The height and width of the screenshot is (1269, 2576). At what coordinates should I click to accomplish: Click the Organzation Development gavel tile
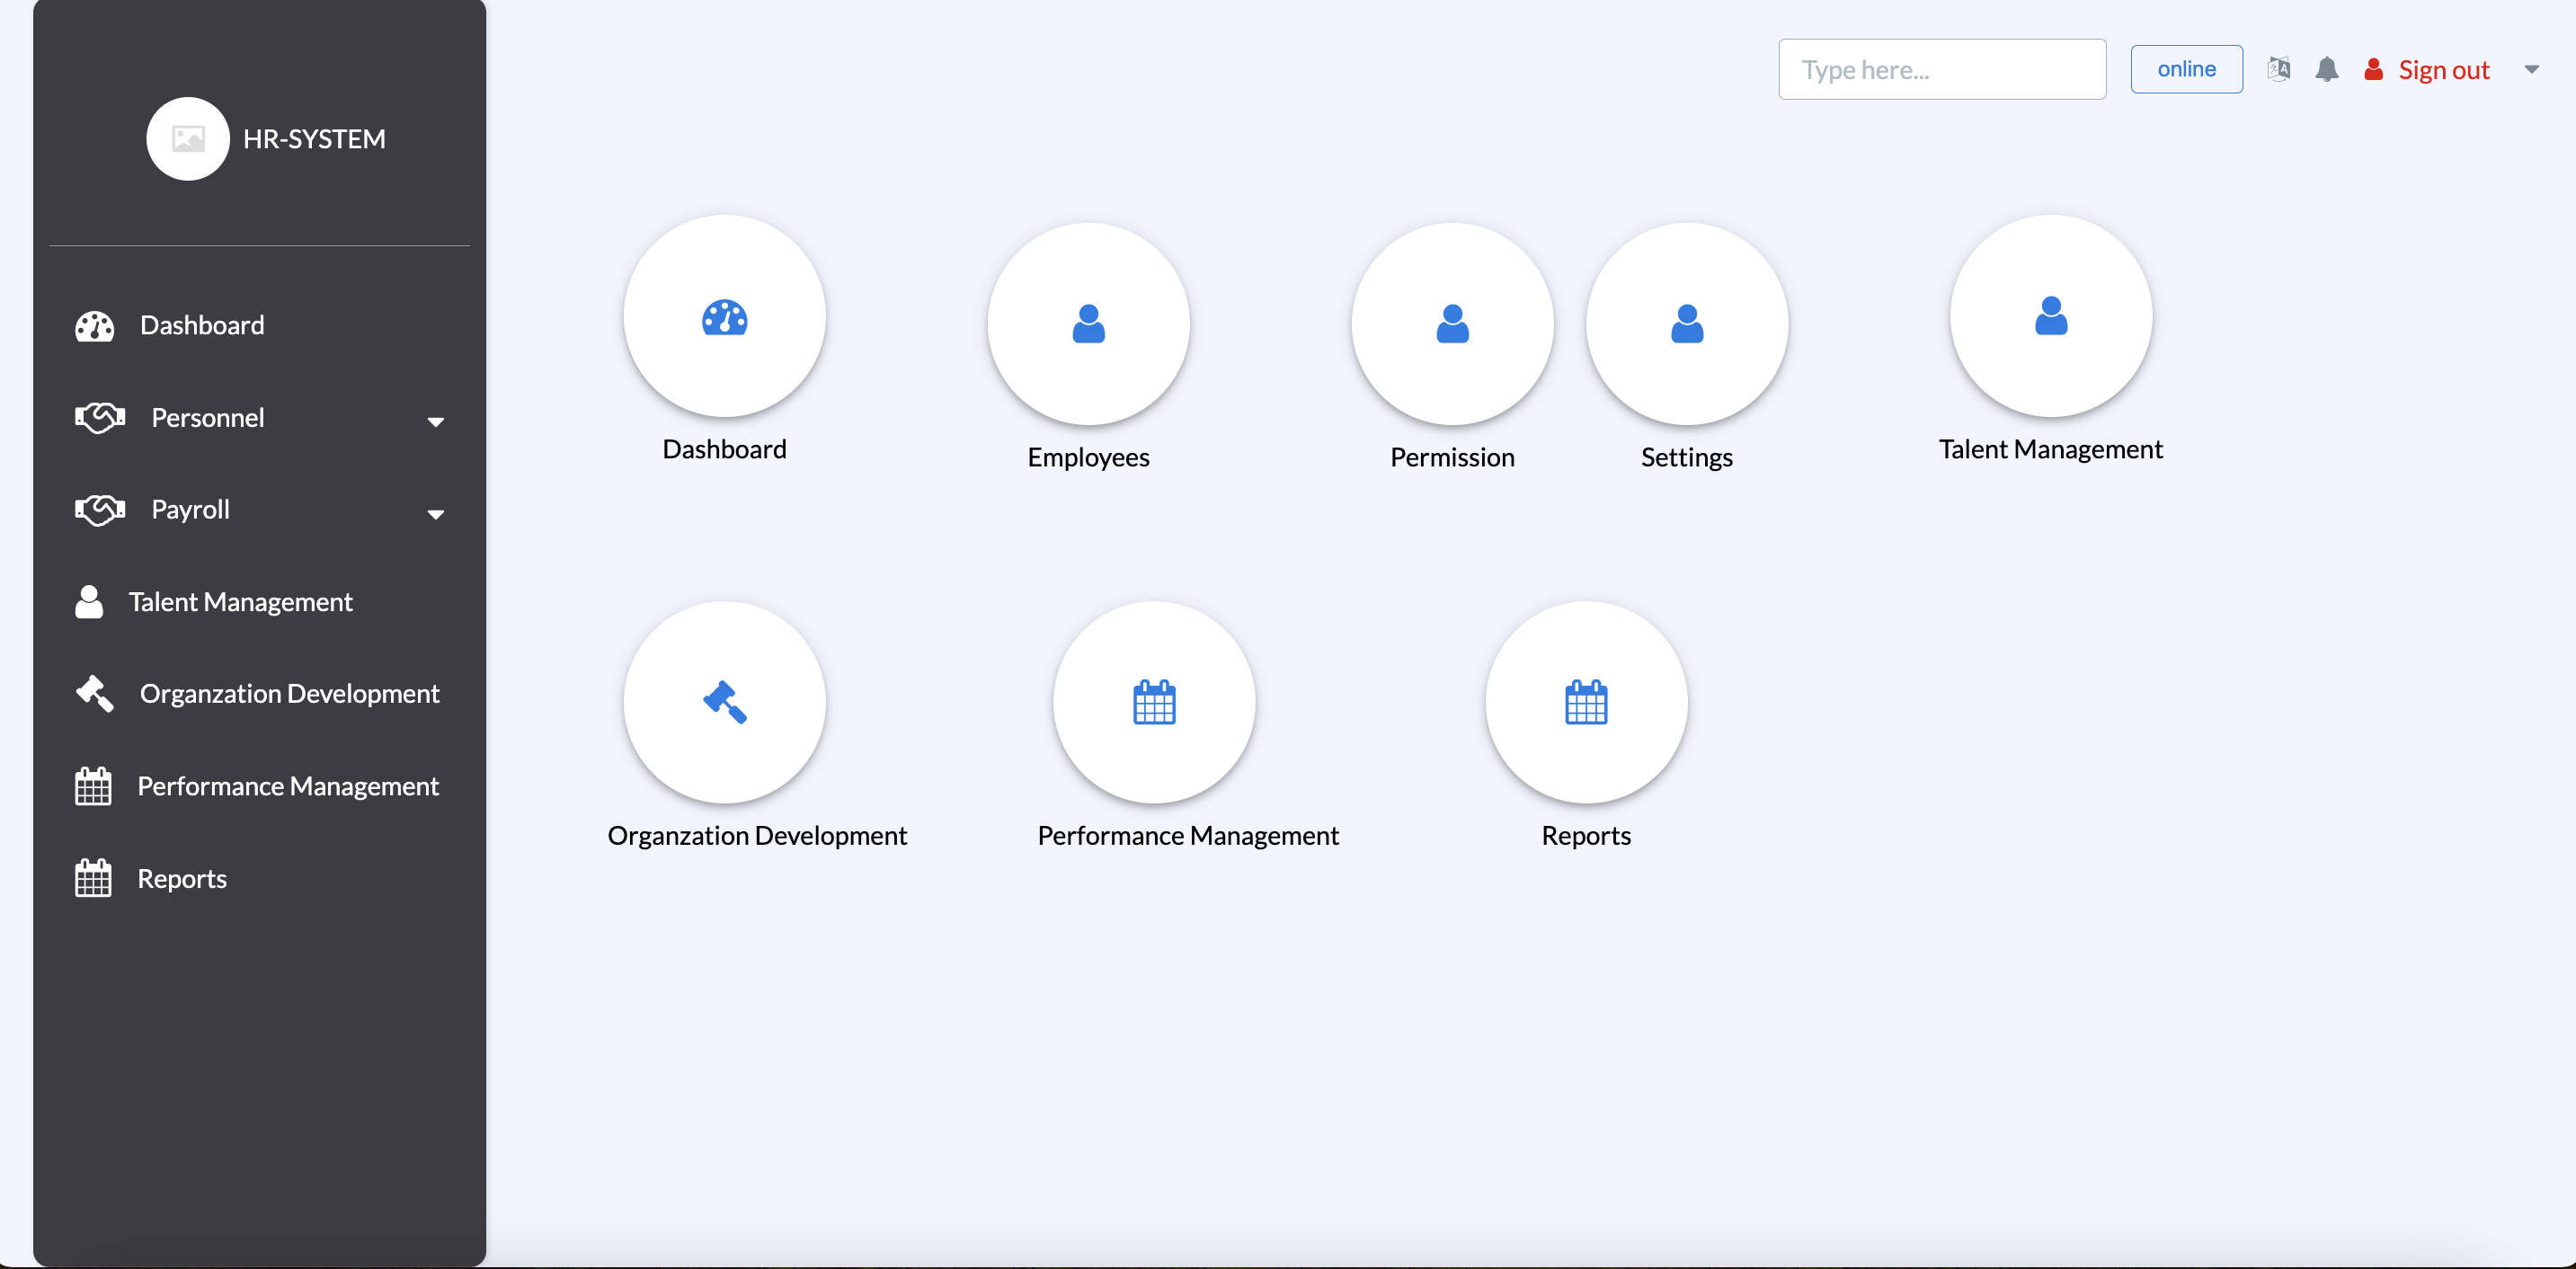724,703
